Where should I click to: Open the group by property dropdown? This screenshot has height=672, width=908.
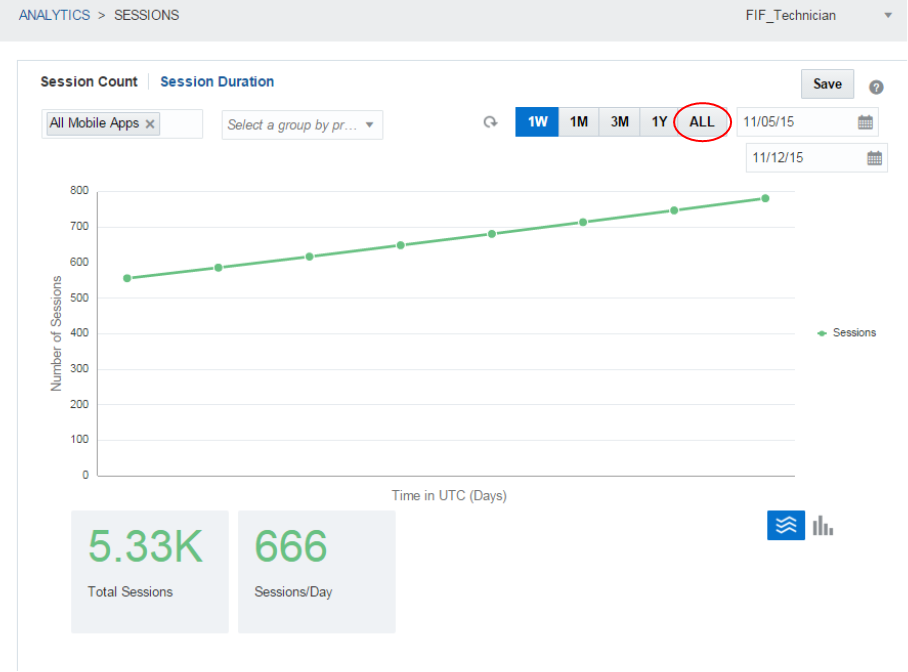[x=302, y=124]
